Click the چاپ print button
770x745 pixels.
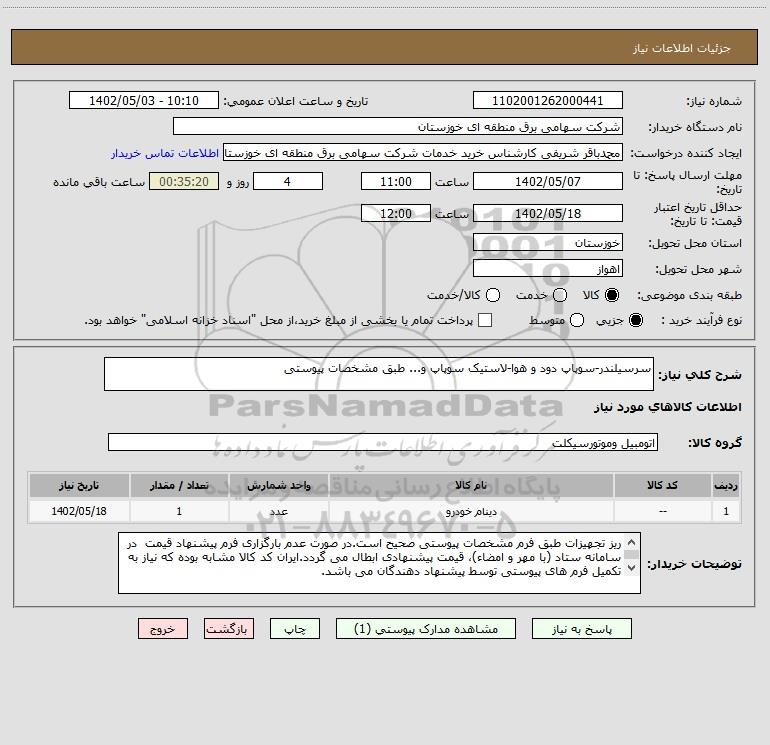(295, 629)
